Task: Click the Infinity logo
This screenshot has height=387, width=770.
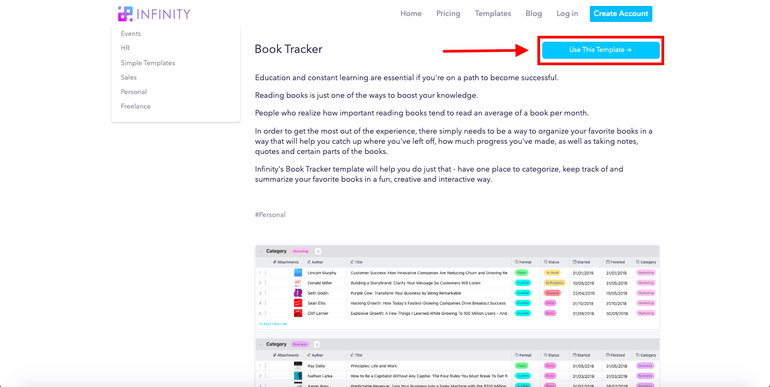Action: point(154,14)
